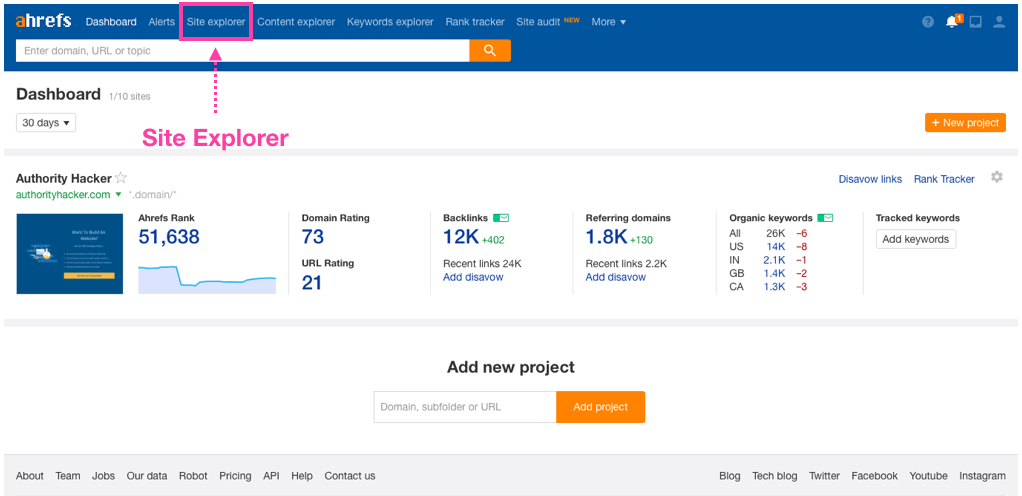Expand the More menu in navigation
The height and width of the screenshot is (496, 1022).
tap(609, 22)
